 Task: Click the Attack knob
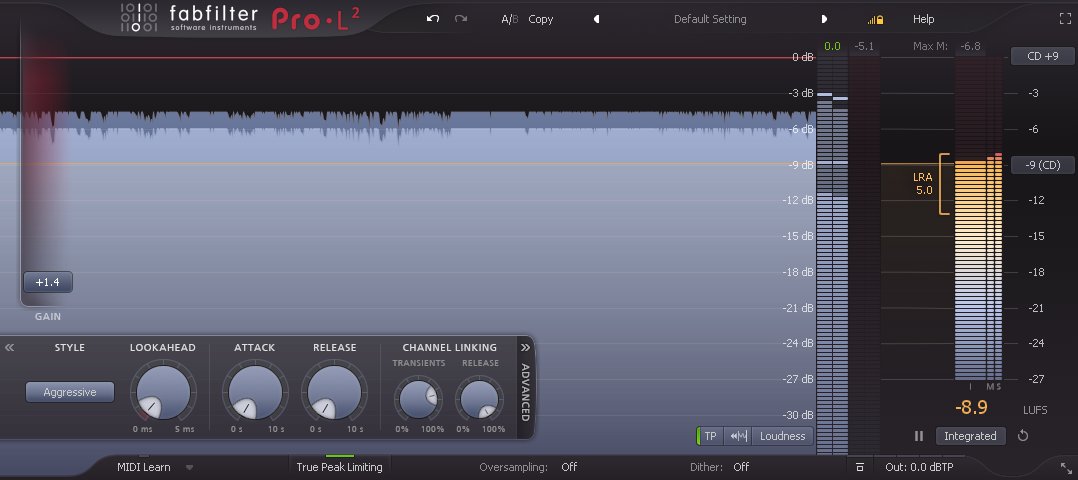pos(254,392)
